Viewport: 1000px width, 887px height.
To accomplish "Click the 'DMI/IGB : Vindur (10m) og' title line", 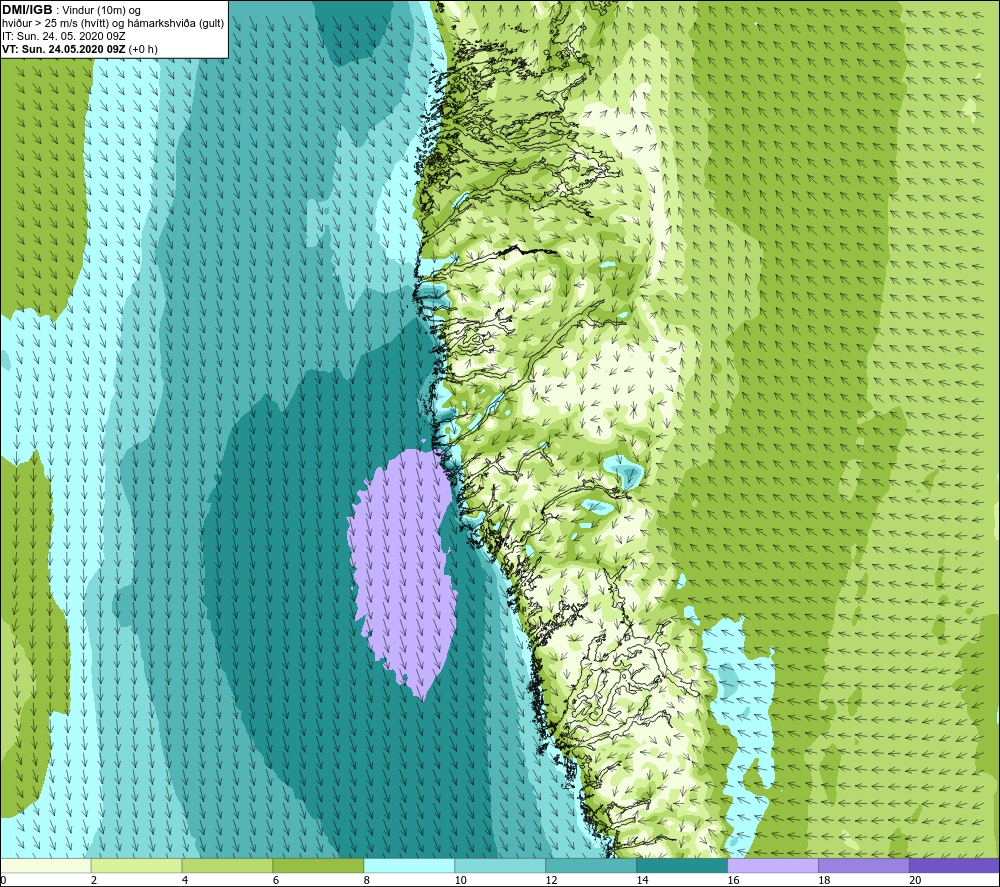I will pos(71,10).
